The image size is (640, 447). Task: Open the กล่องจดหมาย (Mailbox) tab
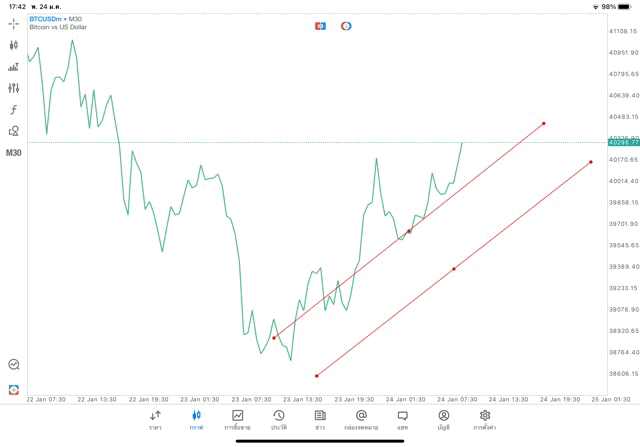[x=361, y=419]
